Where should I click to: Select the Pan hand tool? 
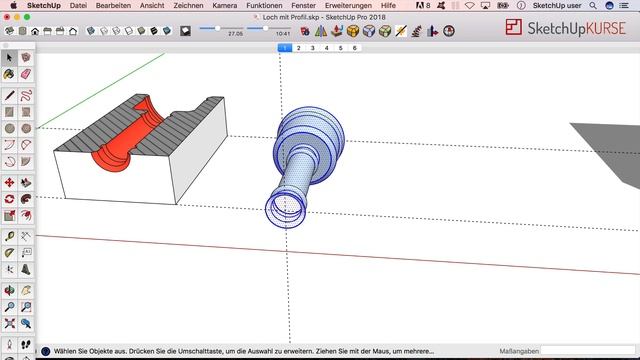(x=26, y=291)
